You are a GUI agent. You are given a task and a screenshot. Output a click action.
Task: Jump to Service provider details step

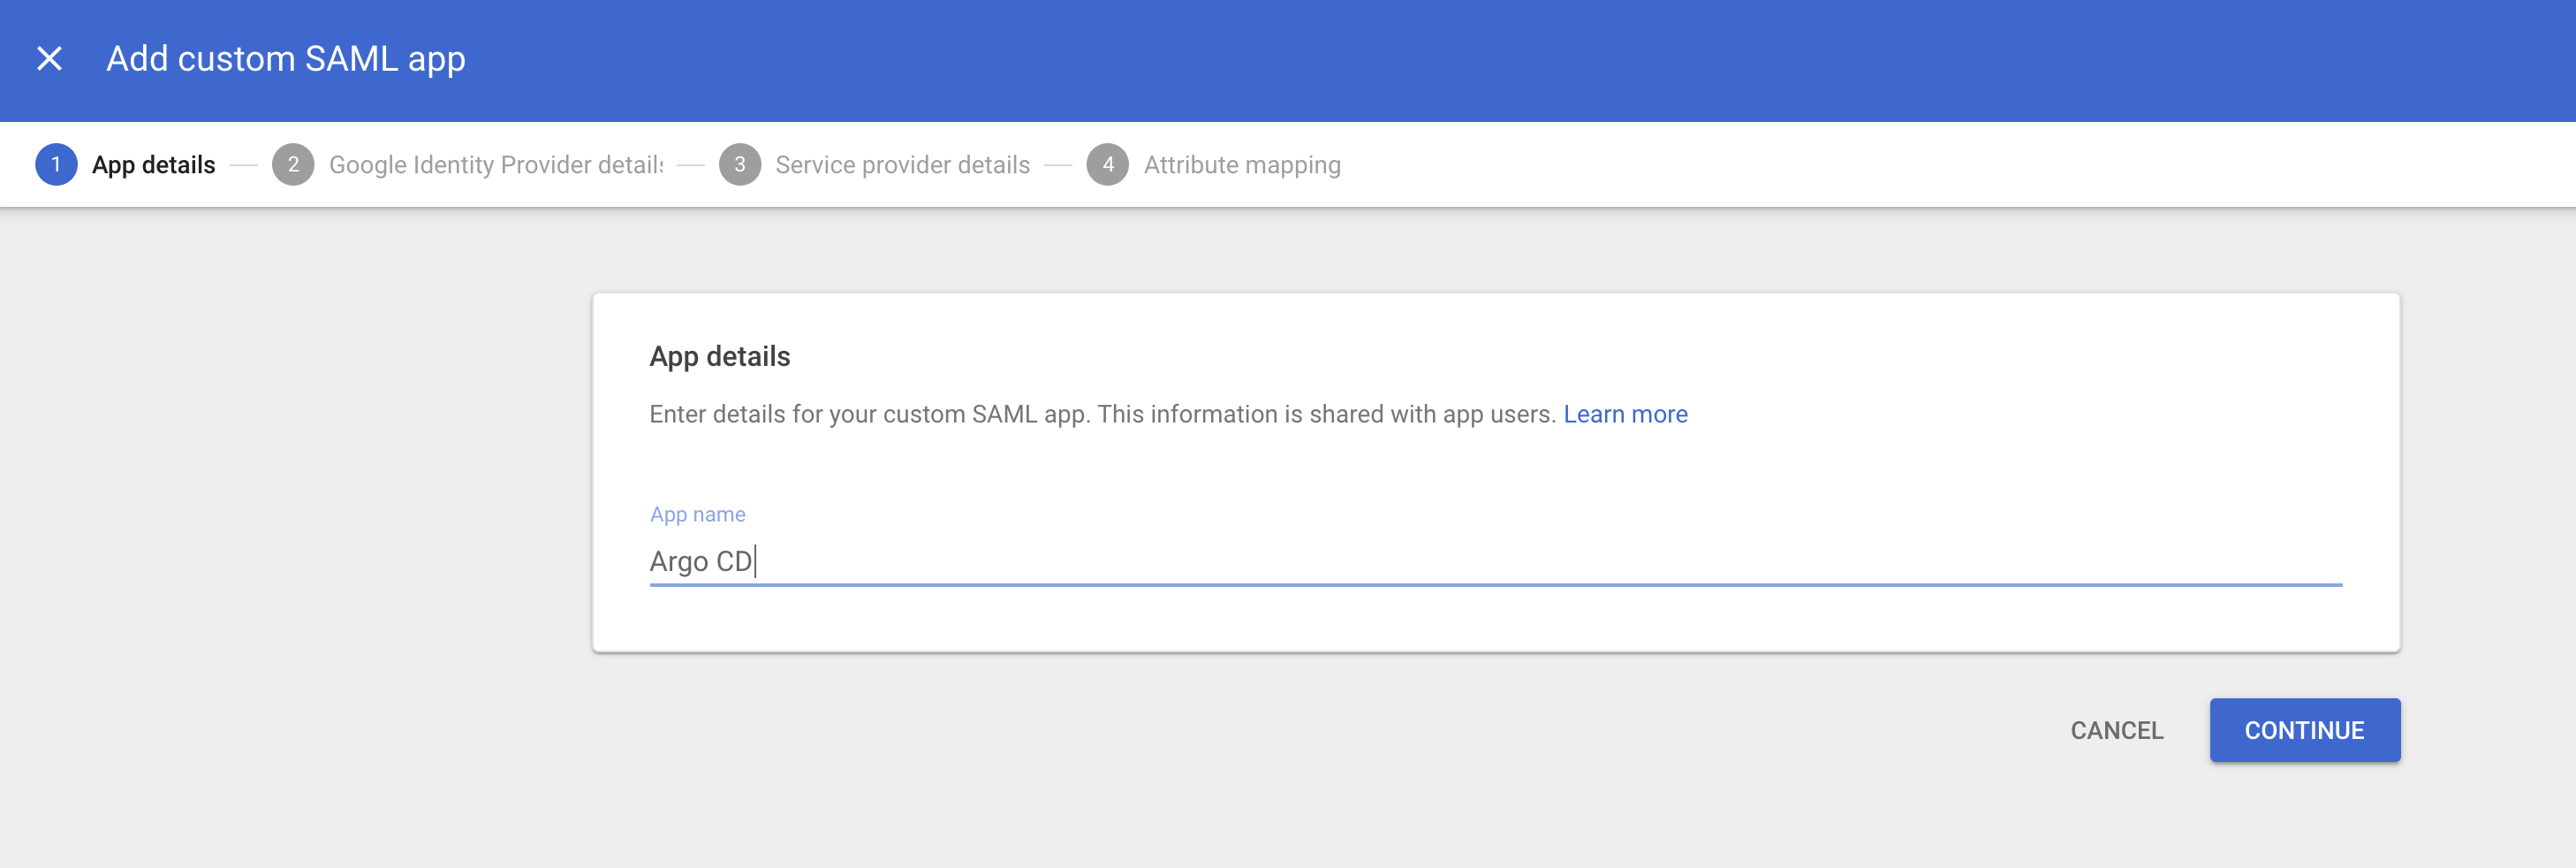coord(902,165)
